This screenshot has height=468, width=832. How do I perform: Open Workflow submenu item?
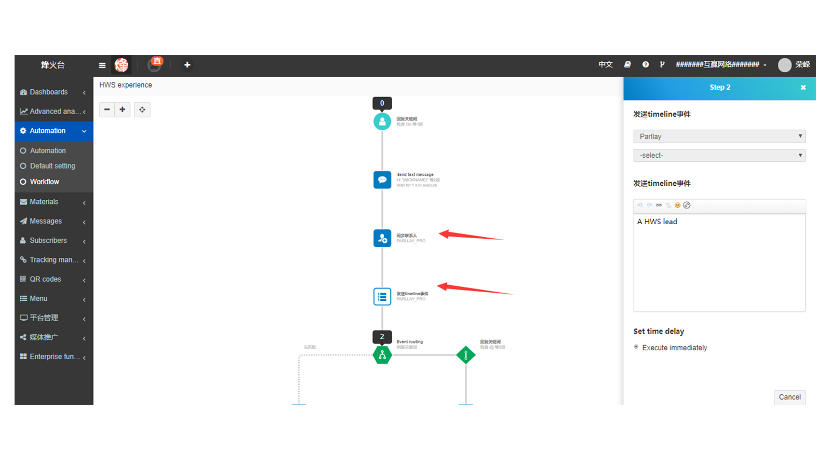[x=44, y=182]
